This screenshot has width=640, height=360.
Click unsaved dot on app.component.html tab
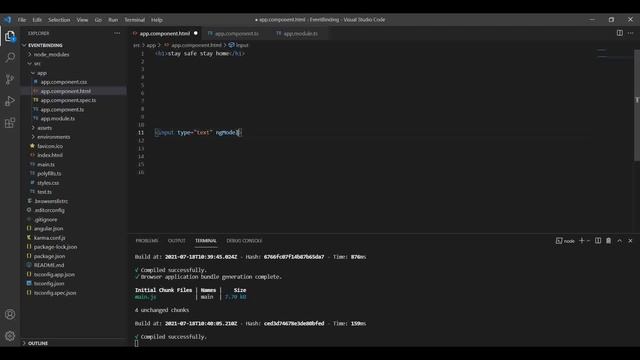coord(196,33)
